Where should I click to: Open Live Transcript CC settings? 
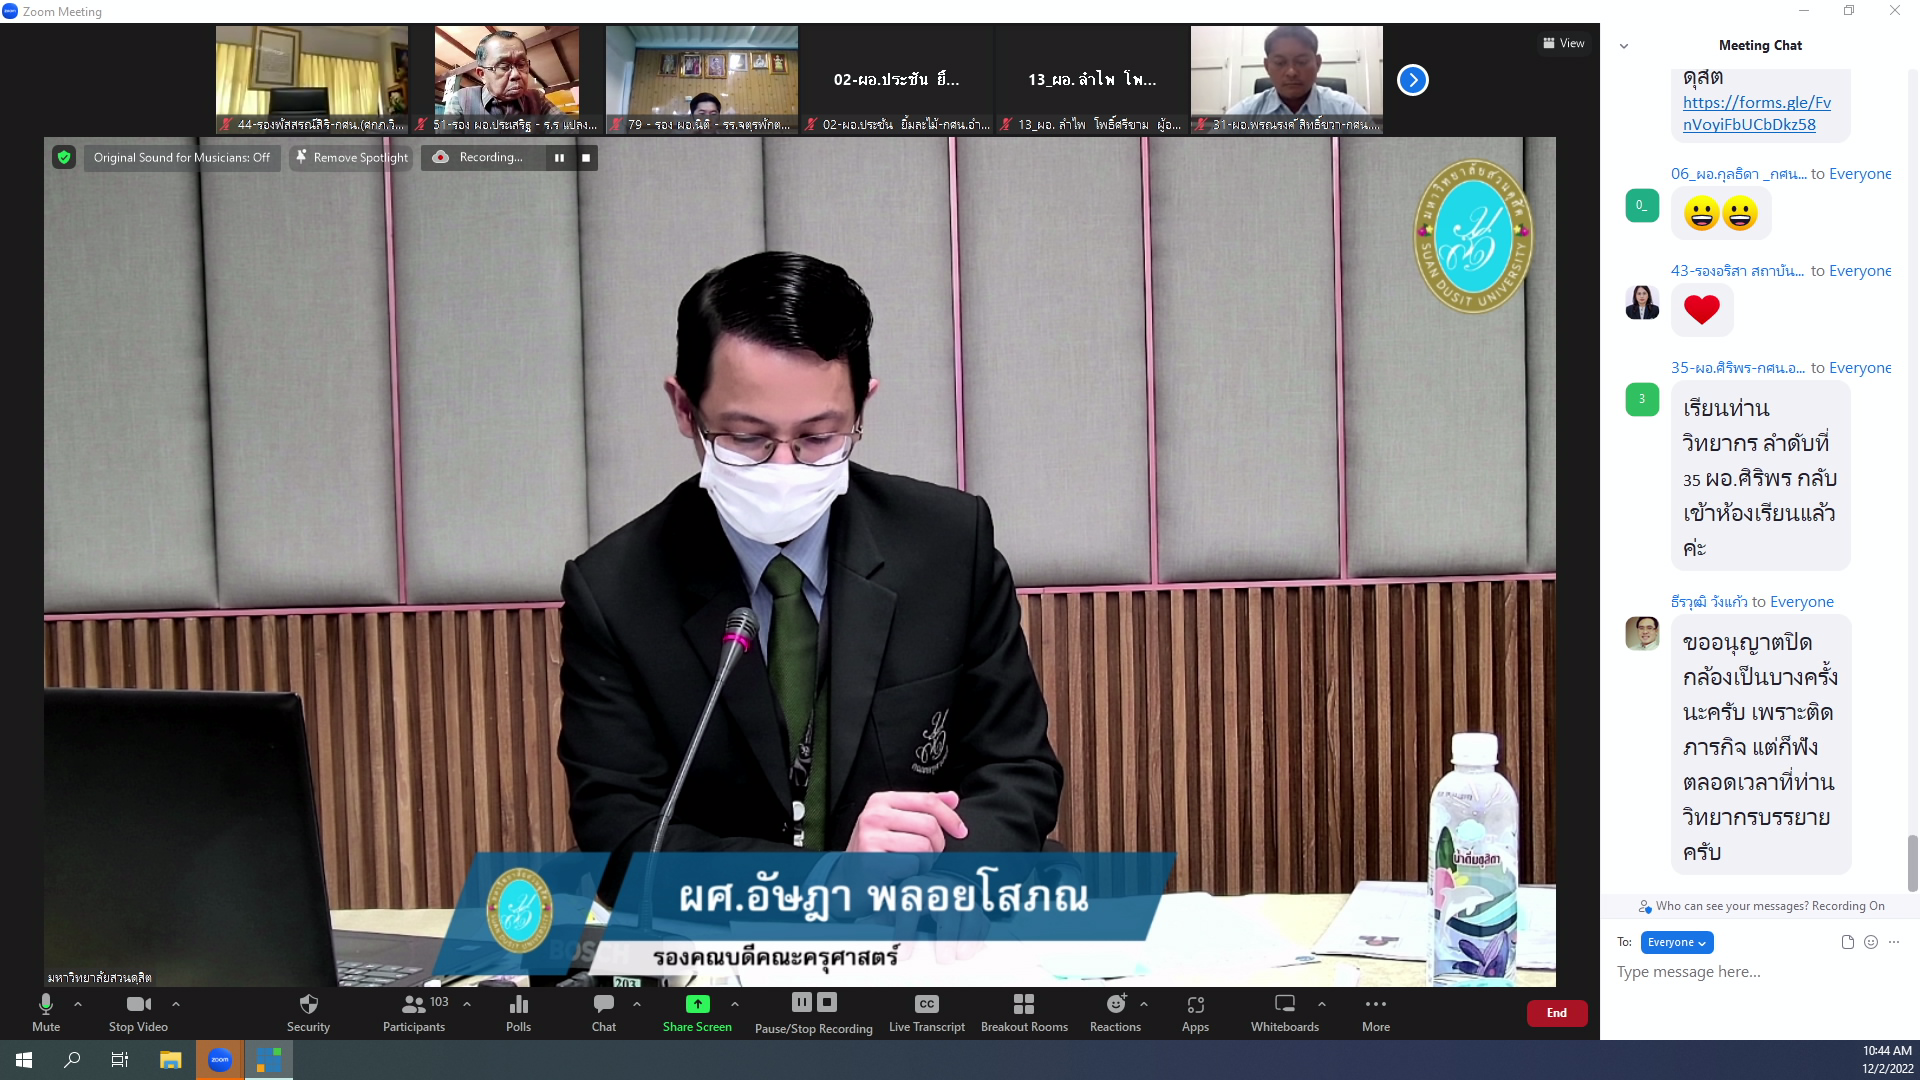(x=927, y=1012)
